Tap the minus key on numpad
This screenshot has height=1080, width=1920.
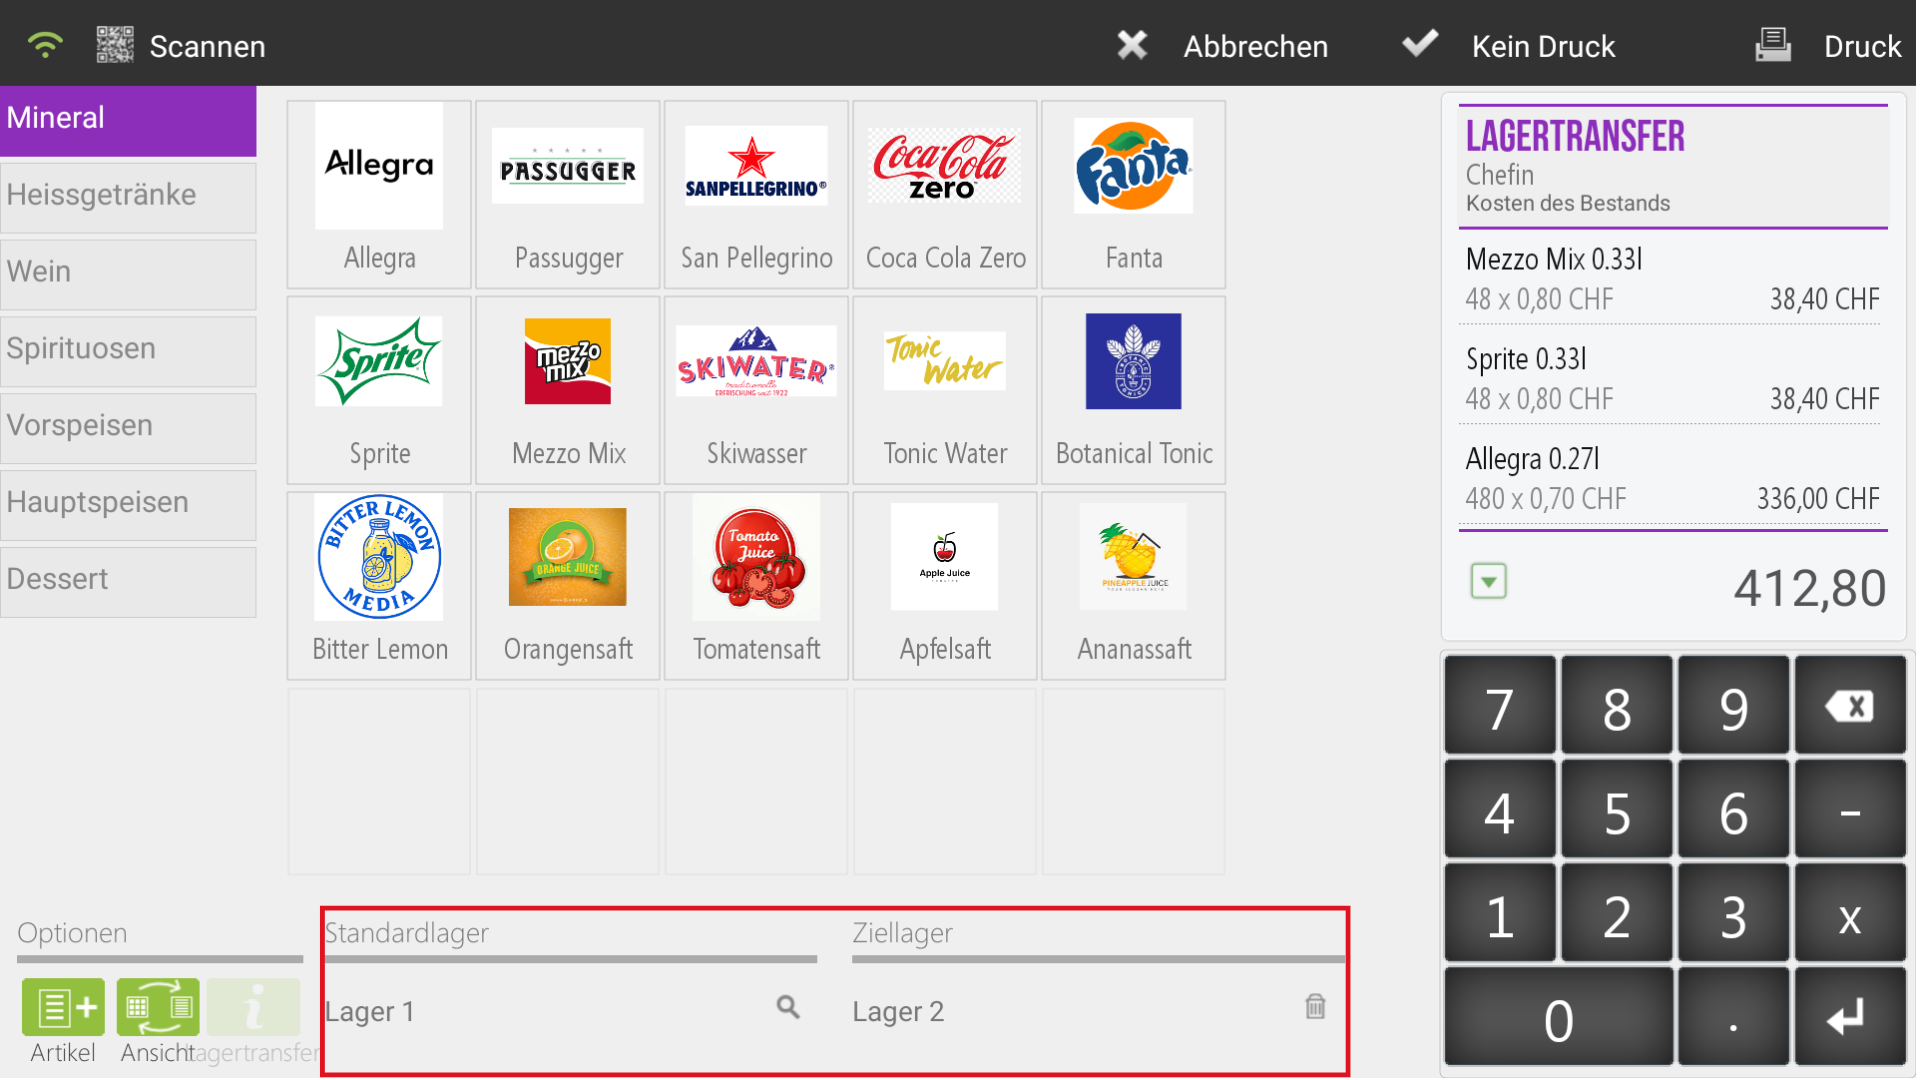pyautogui.click(x=1850, y=810)
